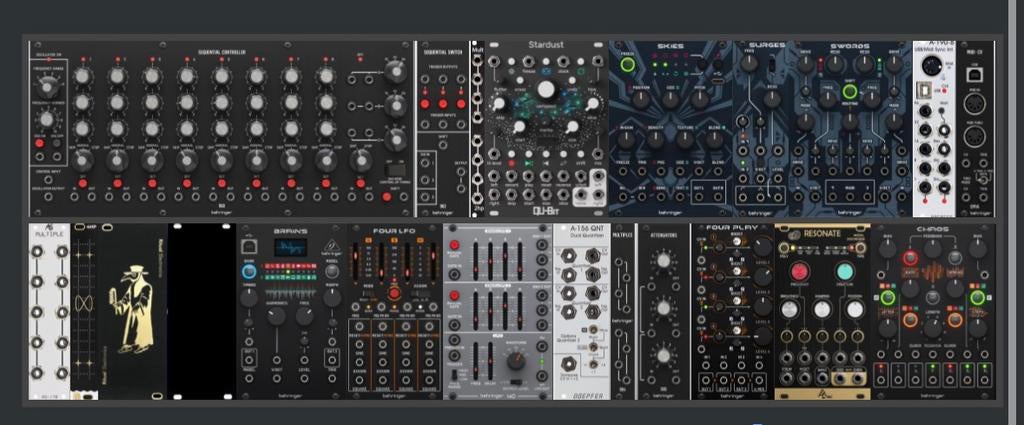Click the Blend knob on Skies

[x=715, y=139]
